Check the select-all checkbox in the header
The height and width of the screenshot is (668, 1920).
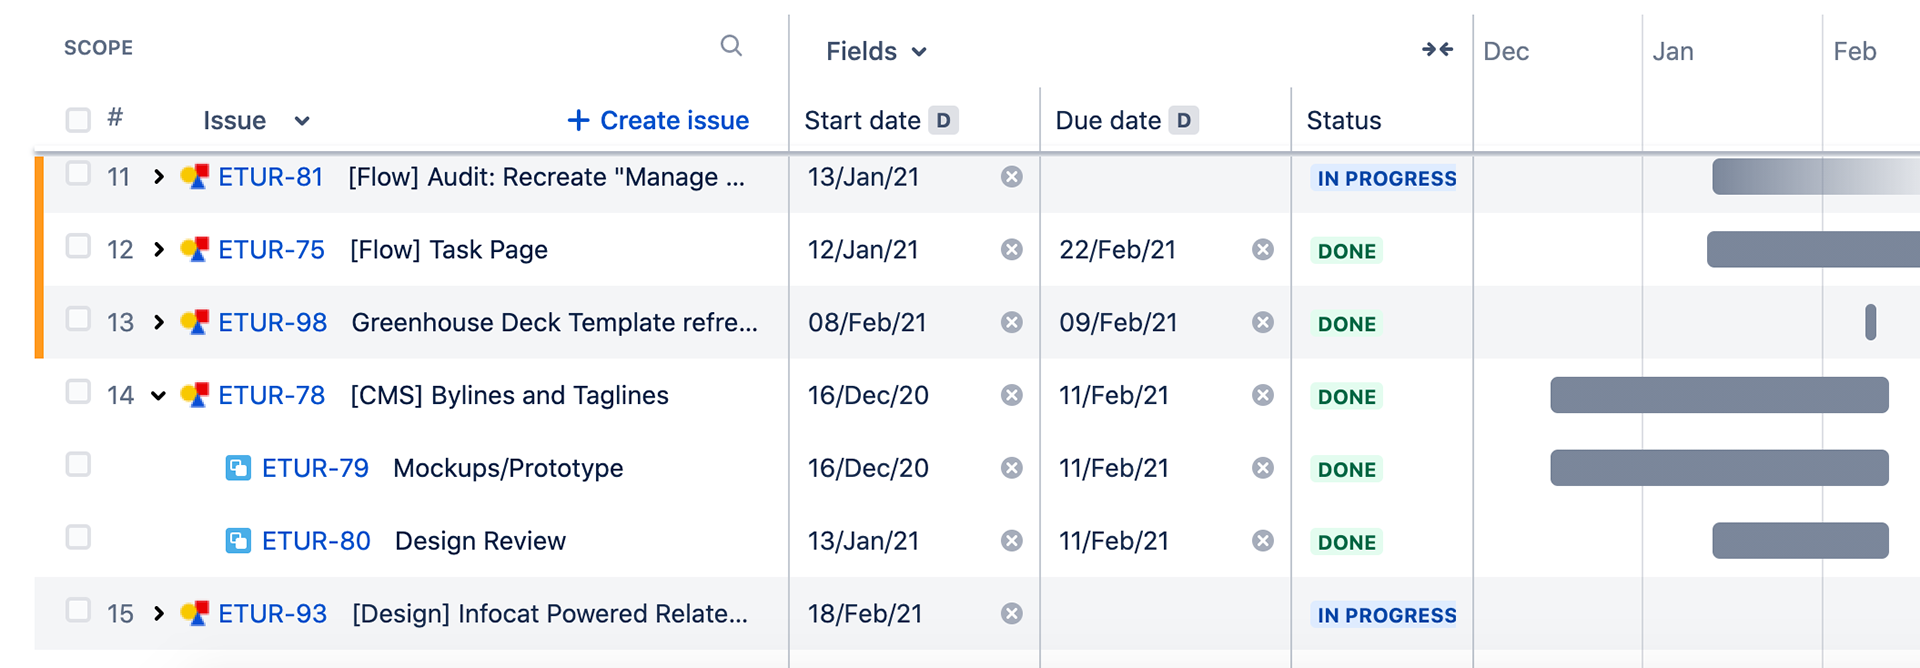(x=77, y=119)
